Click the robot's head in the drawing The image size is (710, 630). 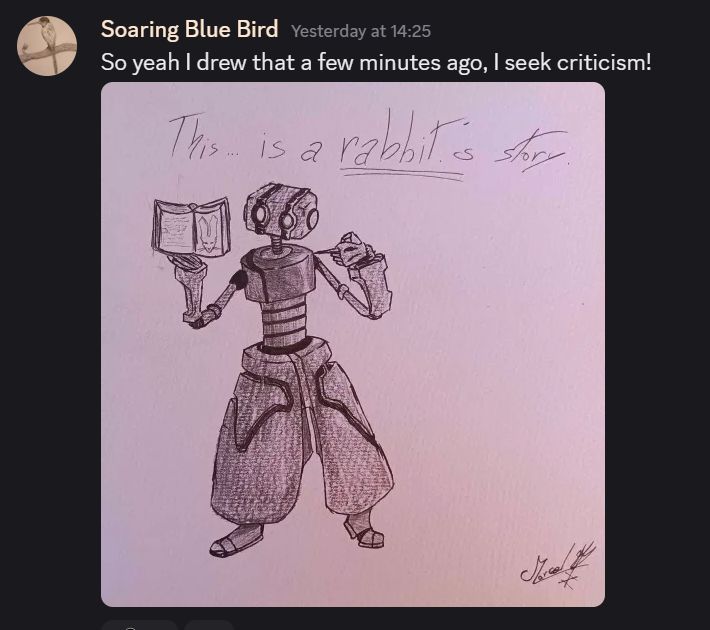(x=281, y=210)
